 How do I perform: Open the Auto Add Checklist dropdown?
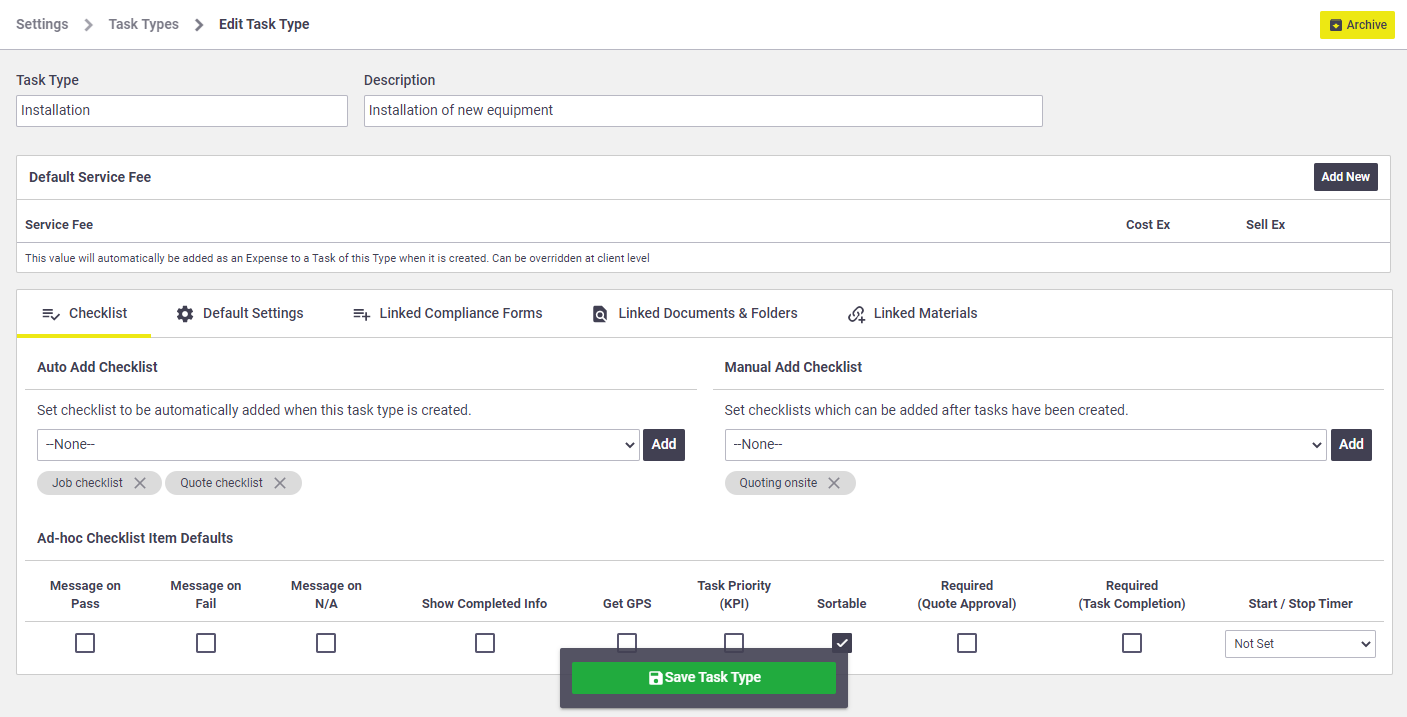point(338,445)
